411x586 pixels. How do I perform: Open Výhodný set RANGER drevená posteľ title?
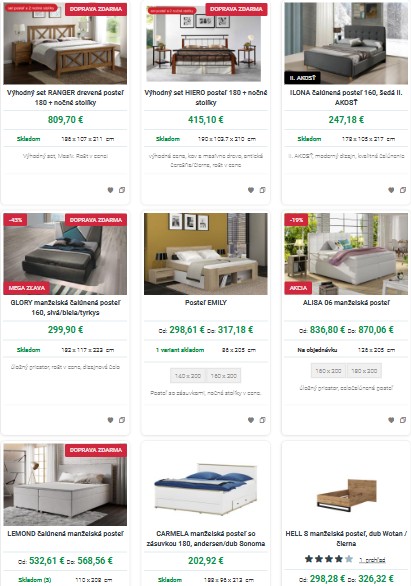[x=65, y=98]
